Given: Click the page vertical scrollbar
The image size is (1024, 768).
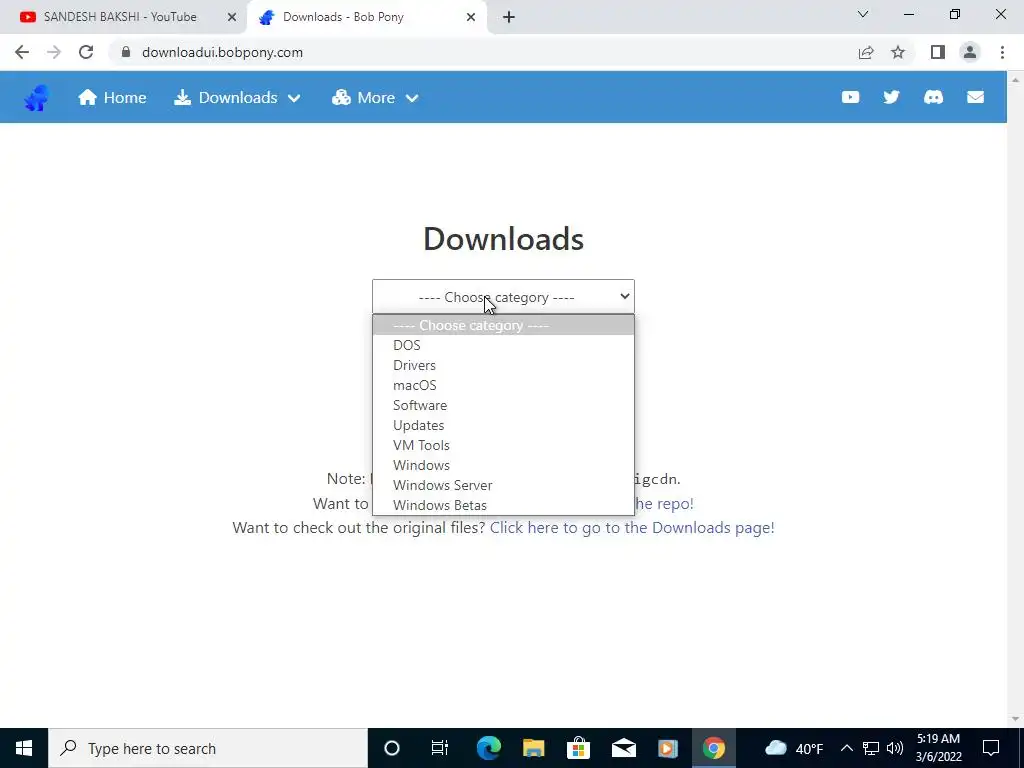Looking at the screenshot, I should (1016, 399).
